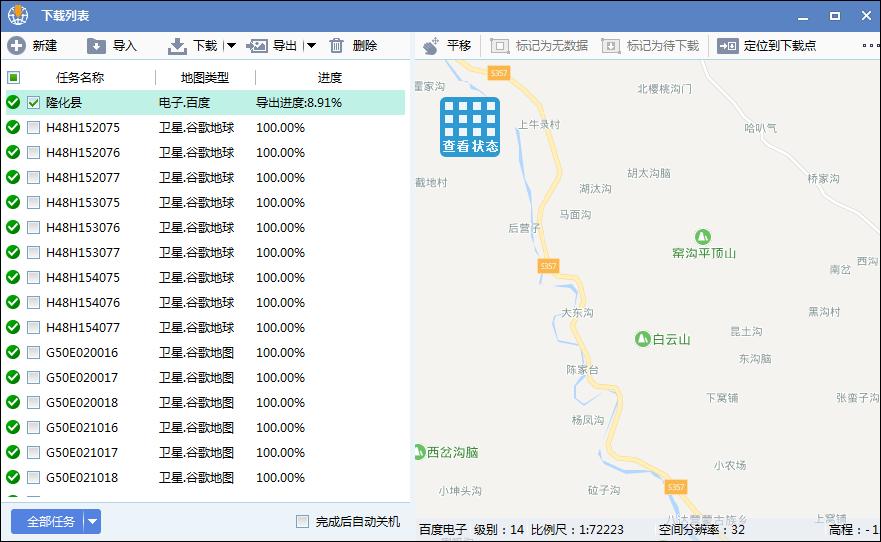The width and height of the screenshot is (881, 542).
Task: Select the H48H153077 task row name
Action: click(83, 253)
